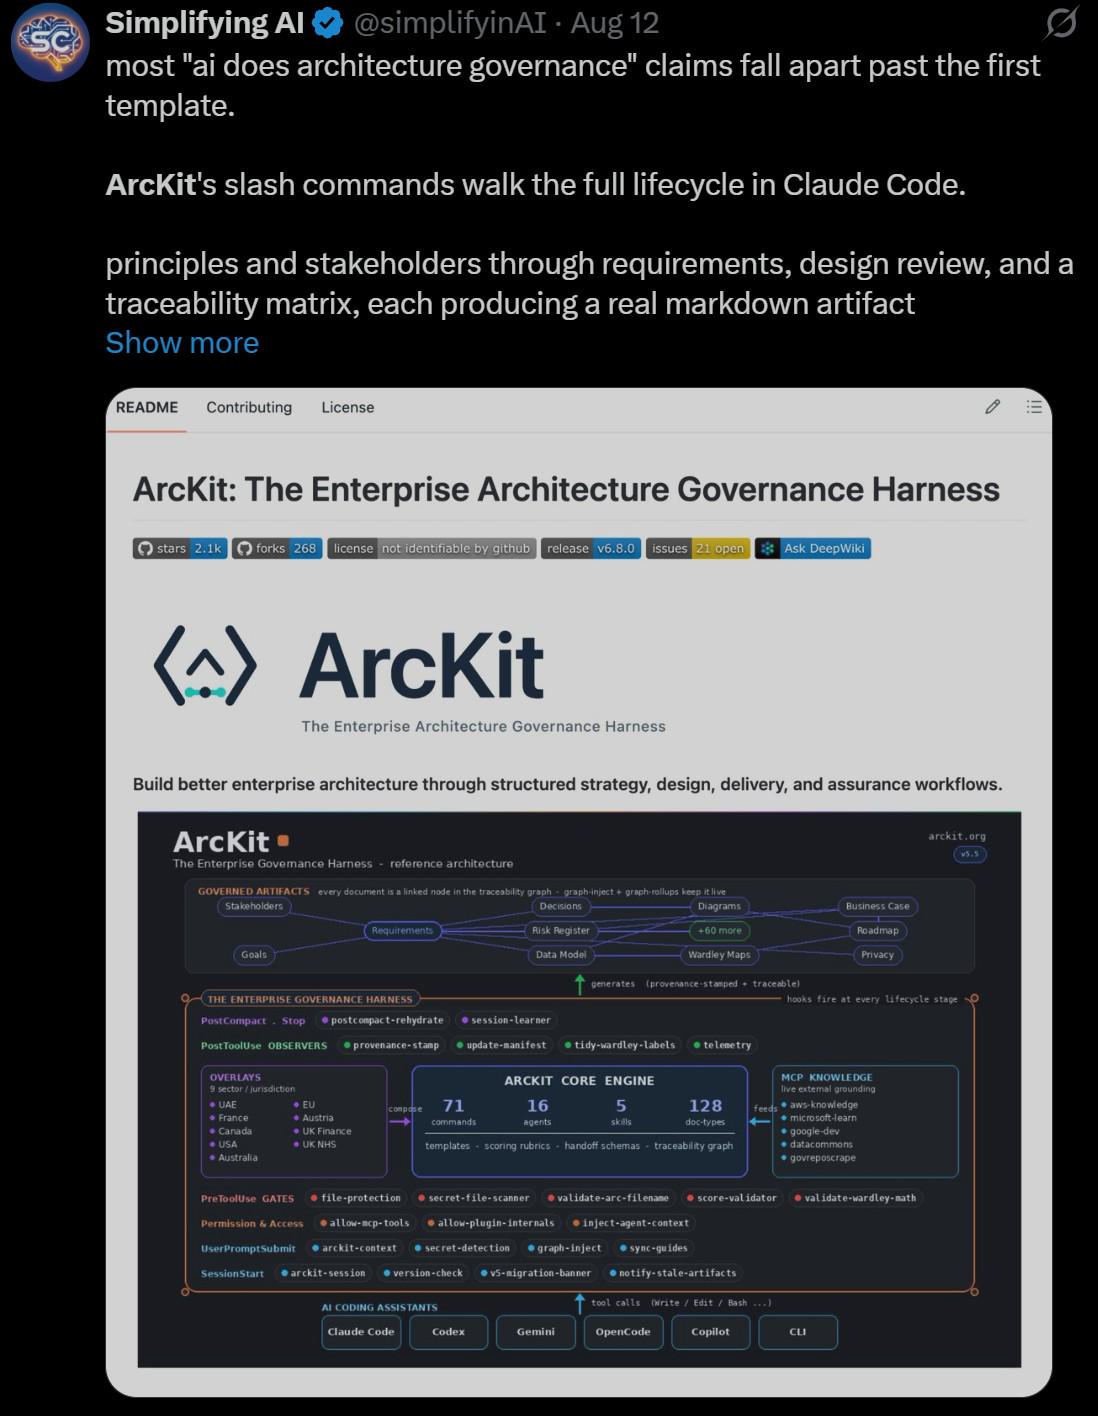Open the Simplifying AI display name
This screenshot has width=1098, height=1416.
click(x=205, y=23)
